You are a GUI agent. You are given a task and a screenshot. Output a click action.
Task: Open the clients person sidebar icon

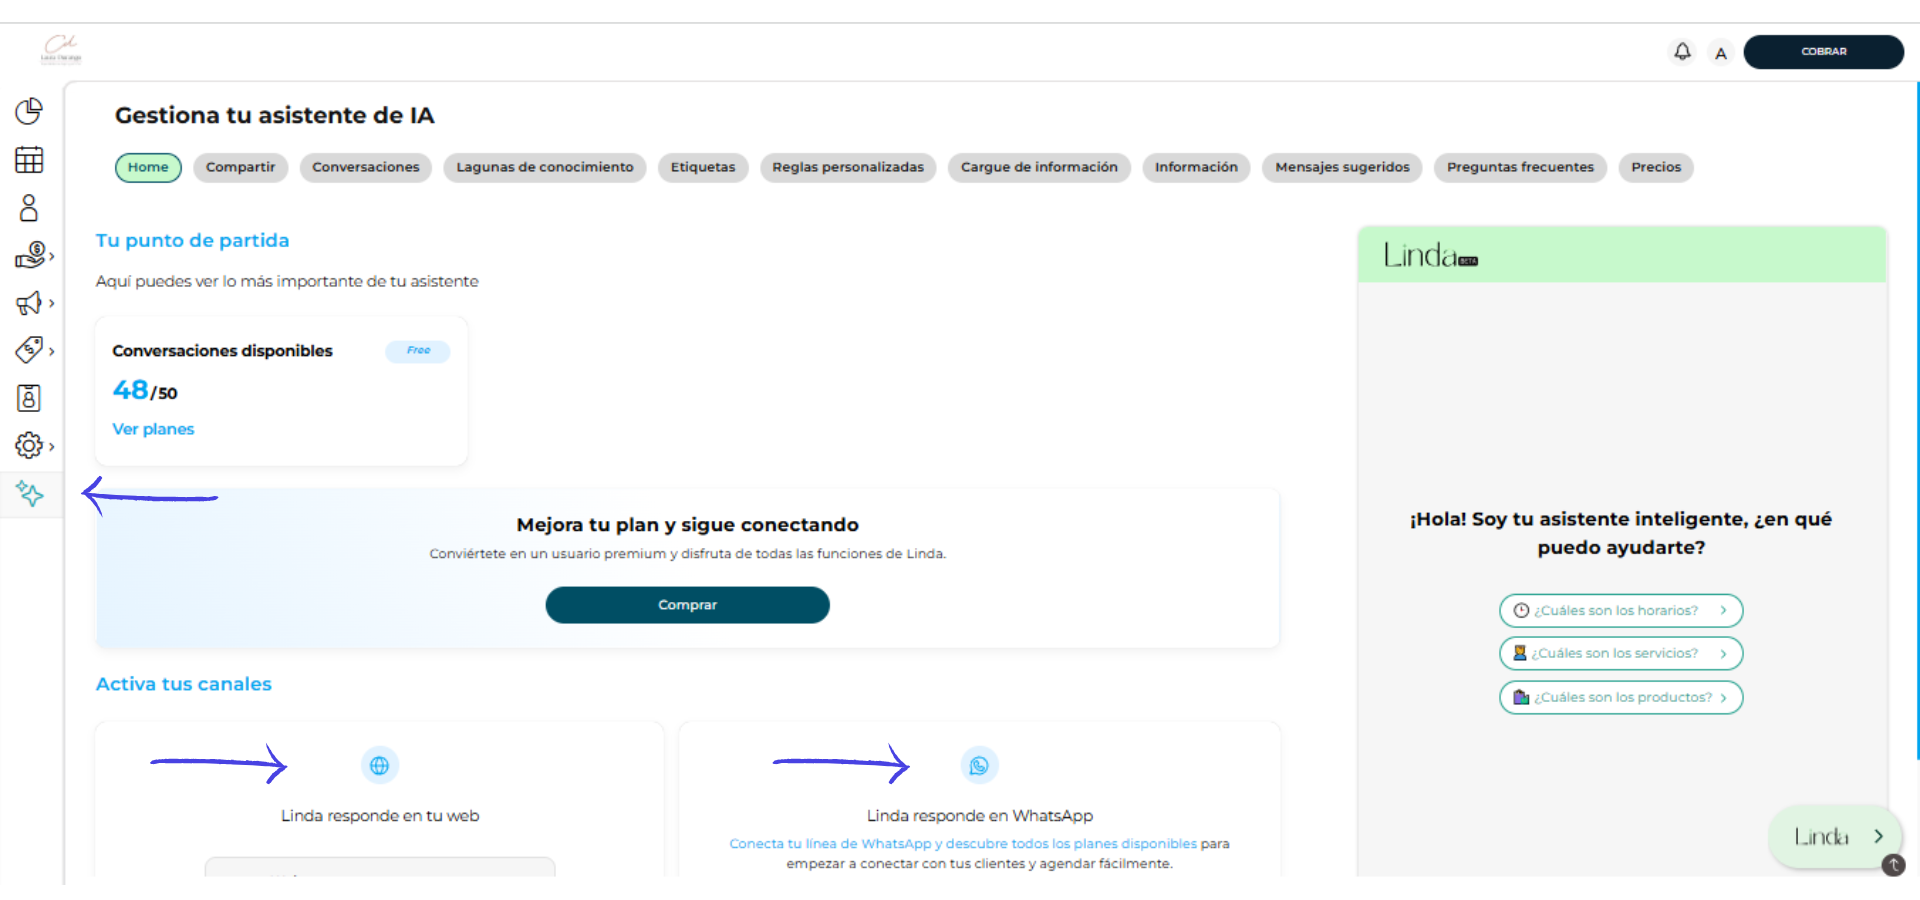pyautogui.click(x=29, y=208)
